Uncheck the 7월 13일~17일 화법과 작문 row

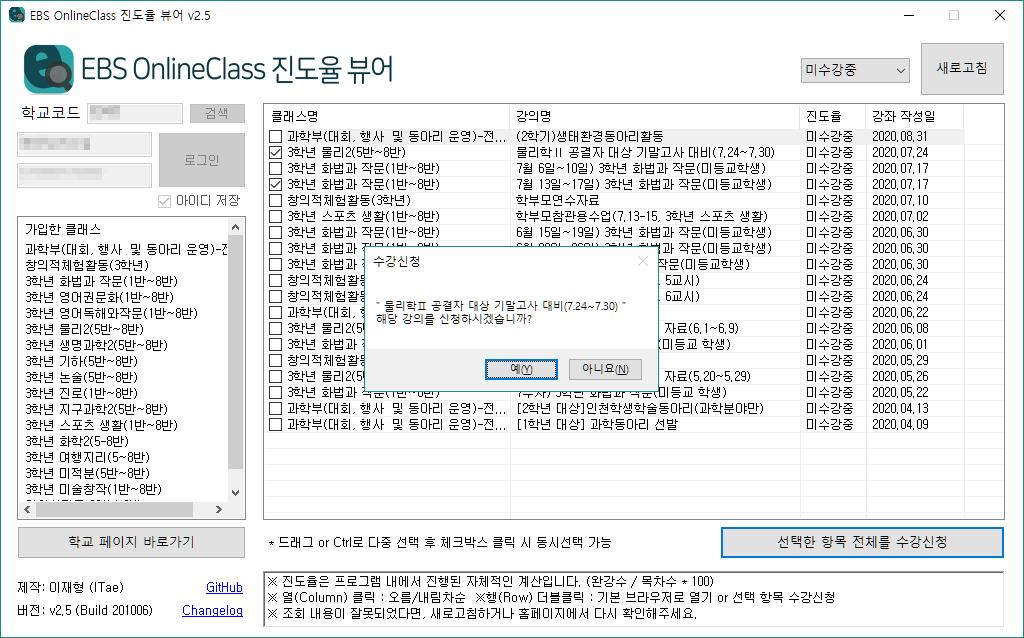click(276, 184)
